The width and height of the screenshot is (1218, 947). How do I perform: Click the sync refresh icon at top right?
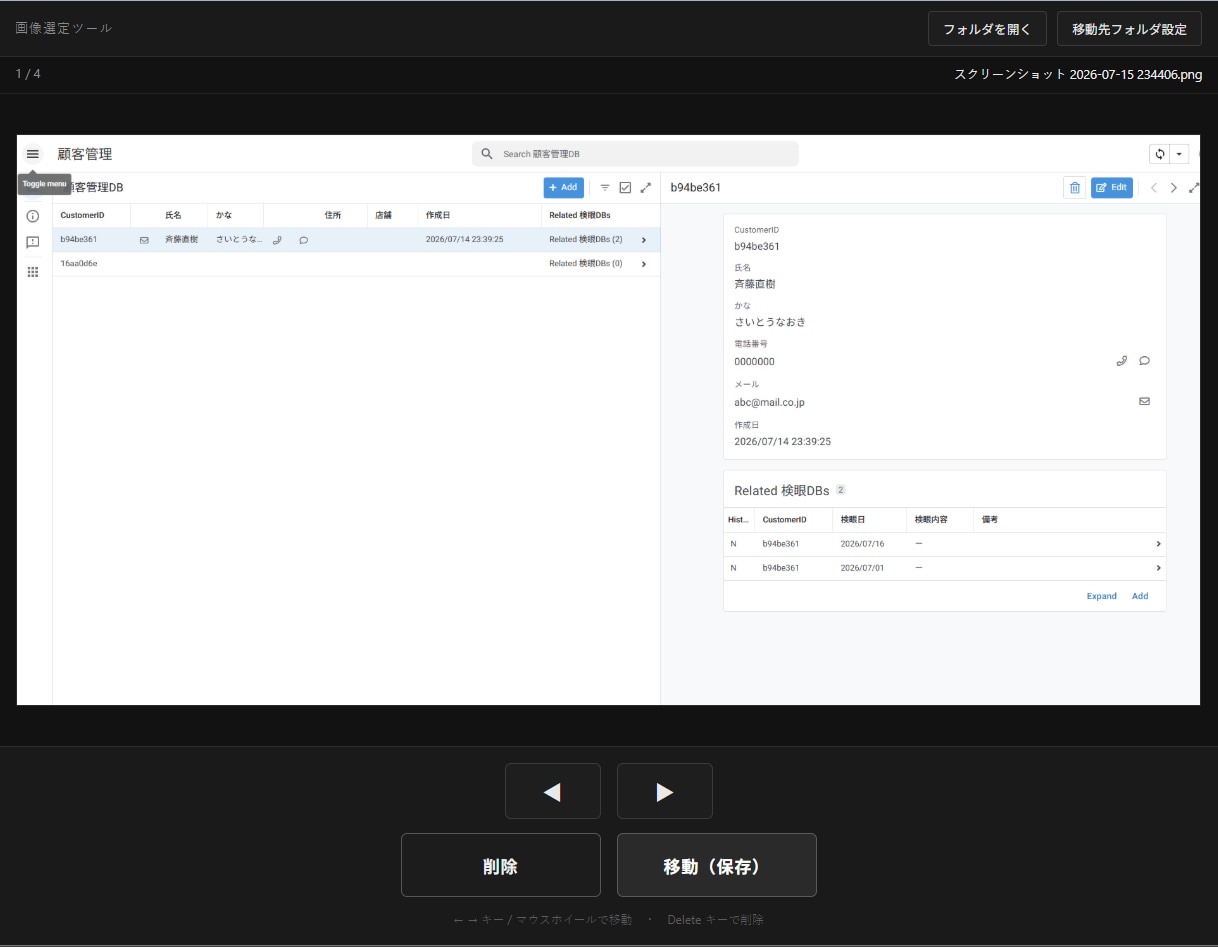1160,154
